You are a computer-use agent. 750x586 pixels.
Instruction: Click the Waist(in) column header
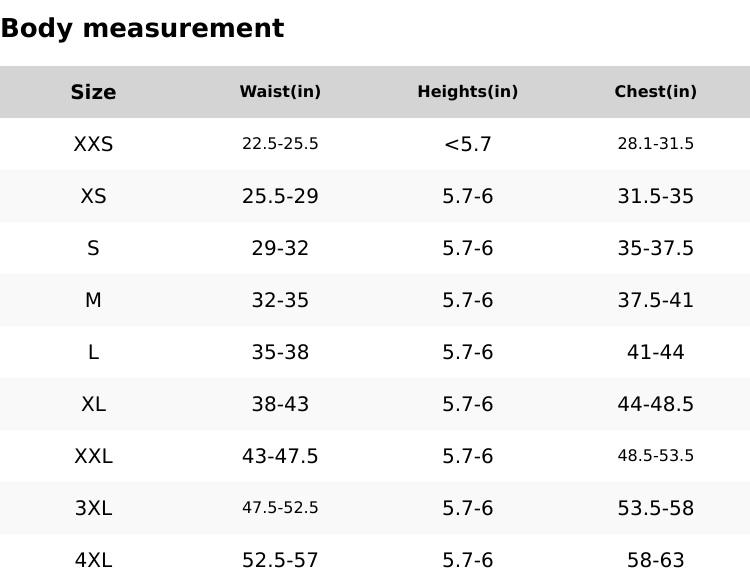coord(280,92)
